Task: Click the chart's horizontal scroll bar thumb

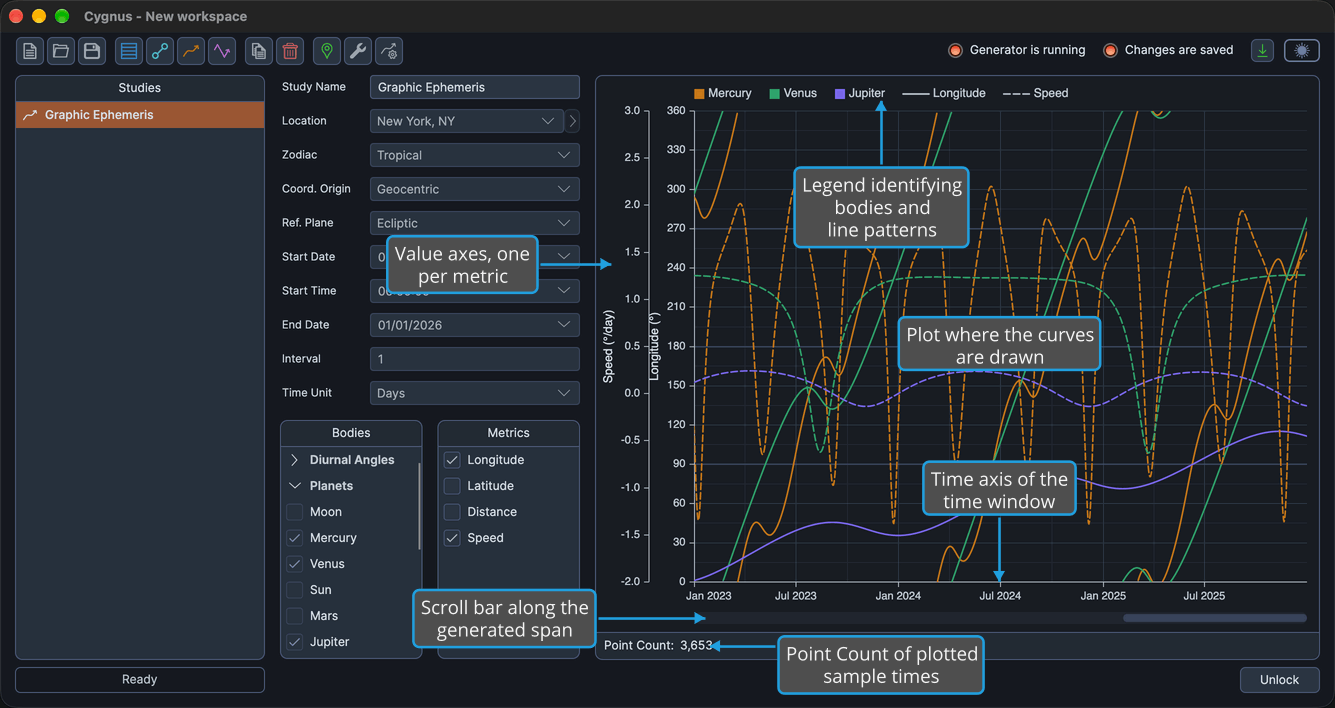Action: (1214, 618)
